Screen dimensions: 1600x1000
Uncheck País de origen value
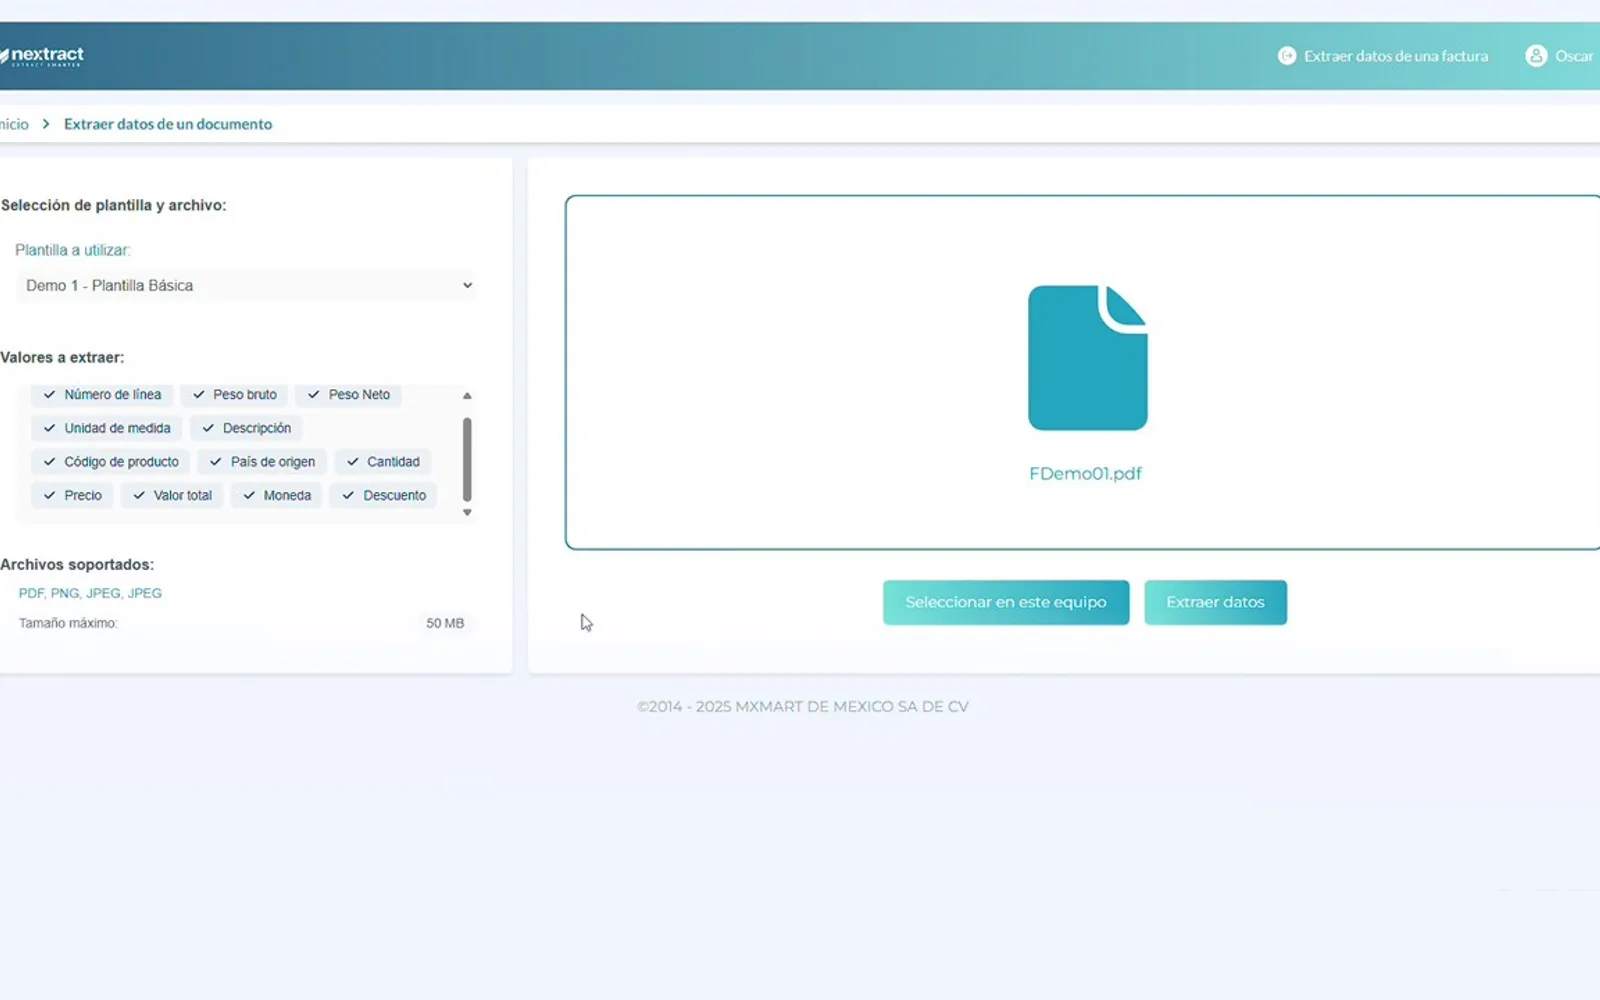[x=262, y=462]
